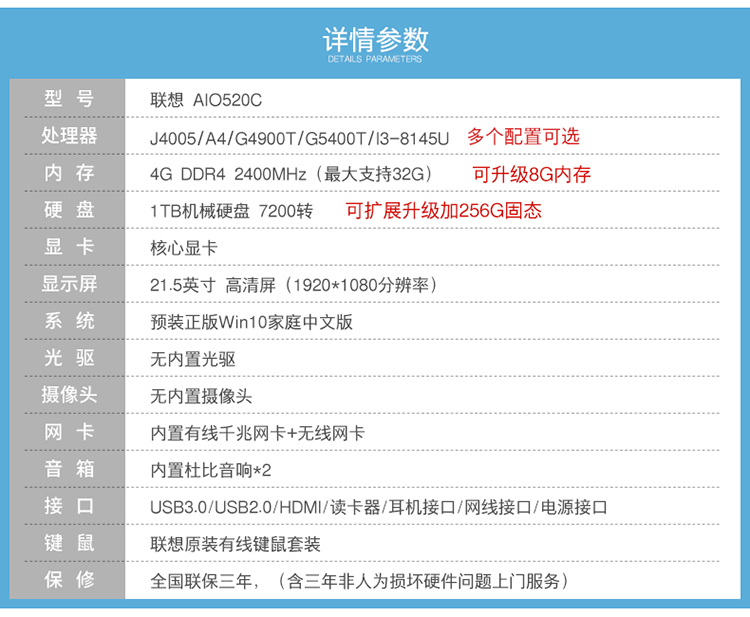Select the 光驱 row label

pyautogui.click(x=69, y=358)
